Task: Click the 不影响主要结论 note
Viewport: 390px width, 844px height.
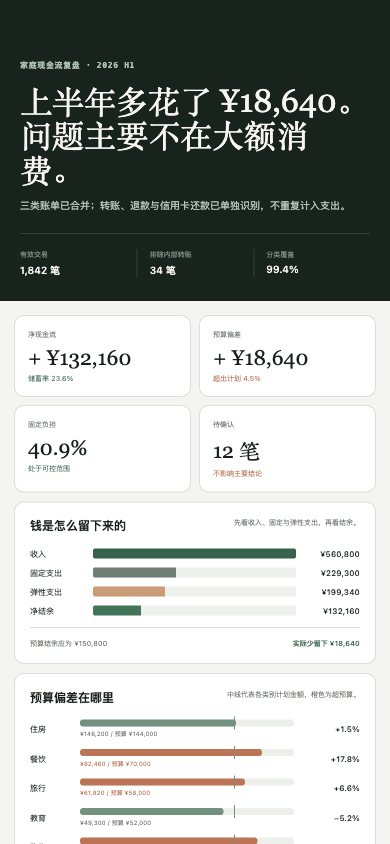Action: pos(238,474)
